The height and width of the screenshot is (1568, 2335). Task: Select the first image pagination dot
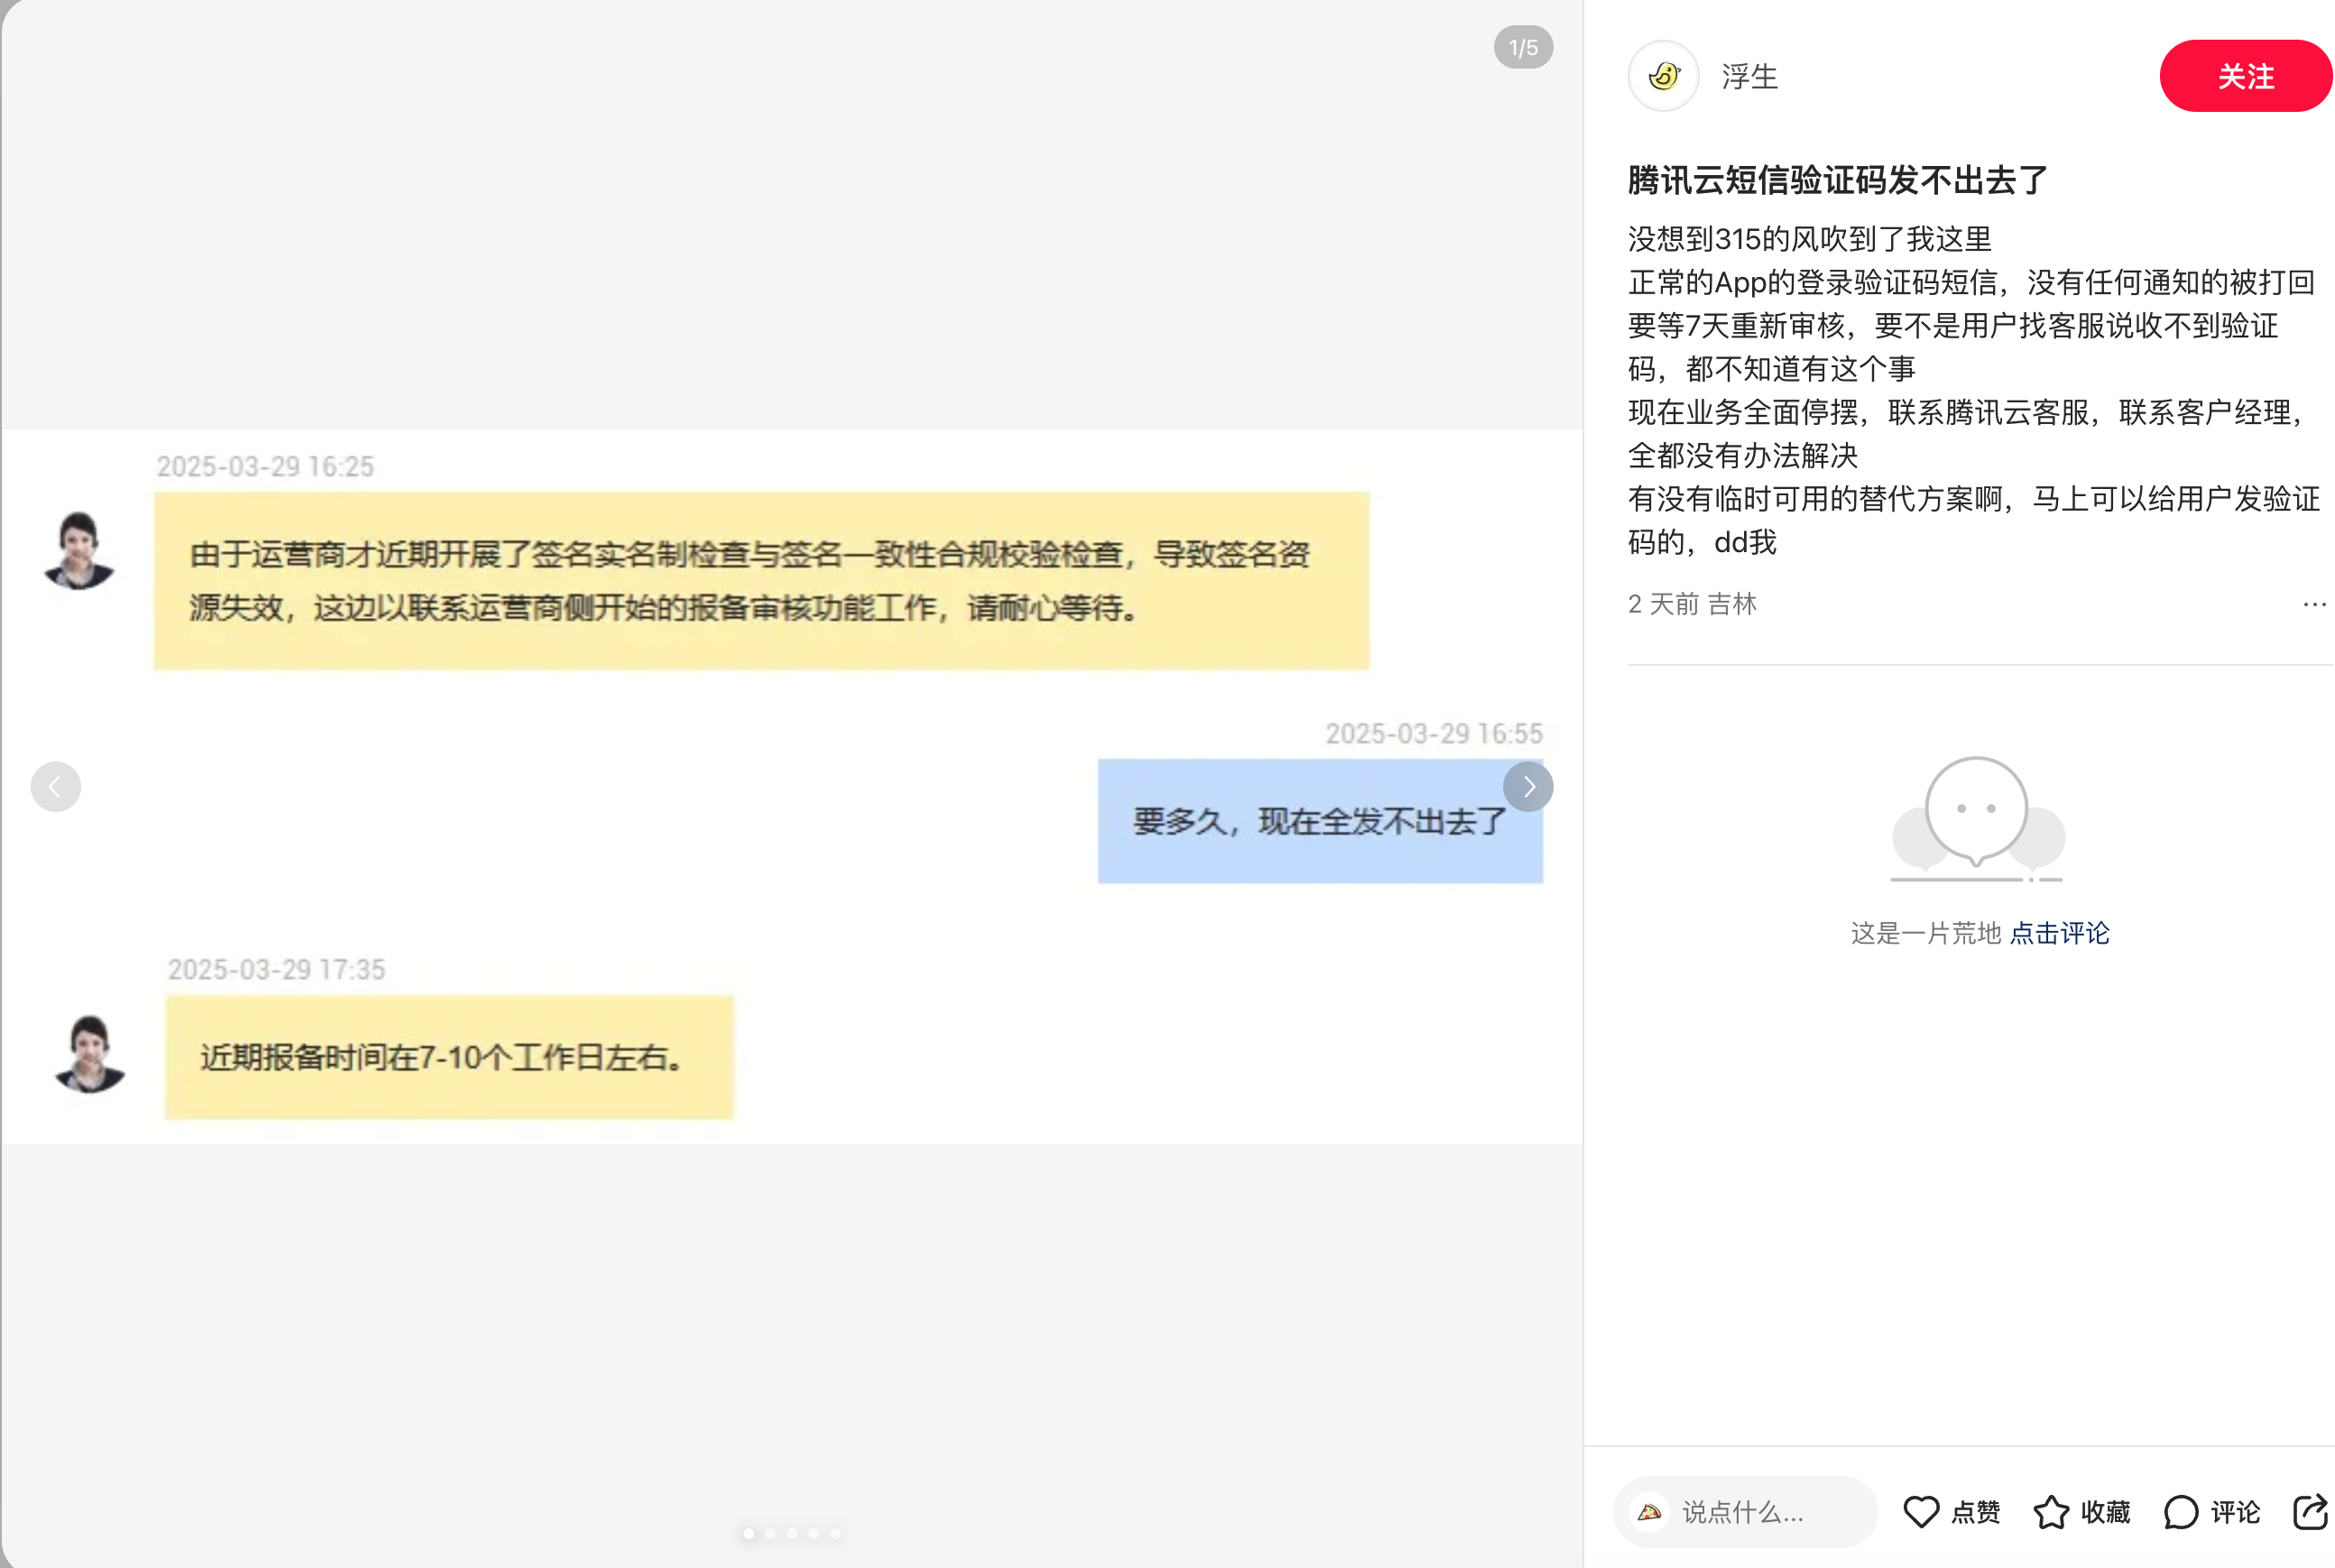tap(749, 1533)
